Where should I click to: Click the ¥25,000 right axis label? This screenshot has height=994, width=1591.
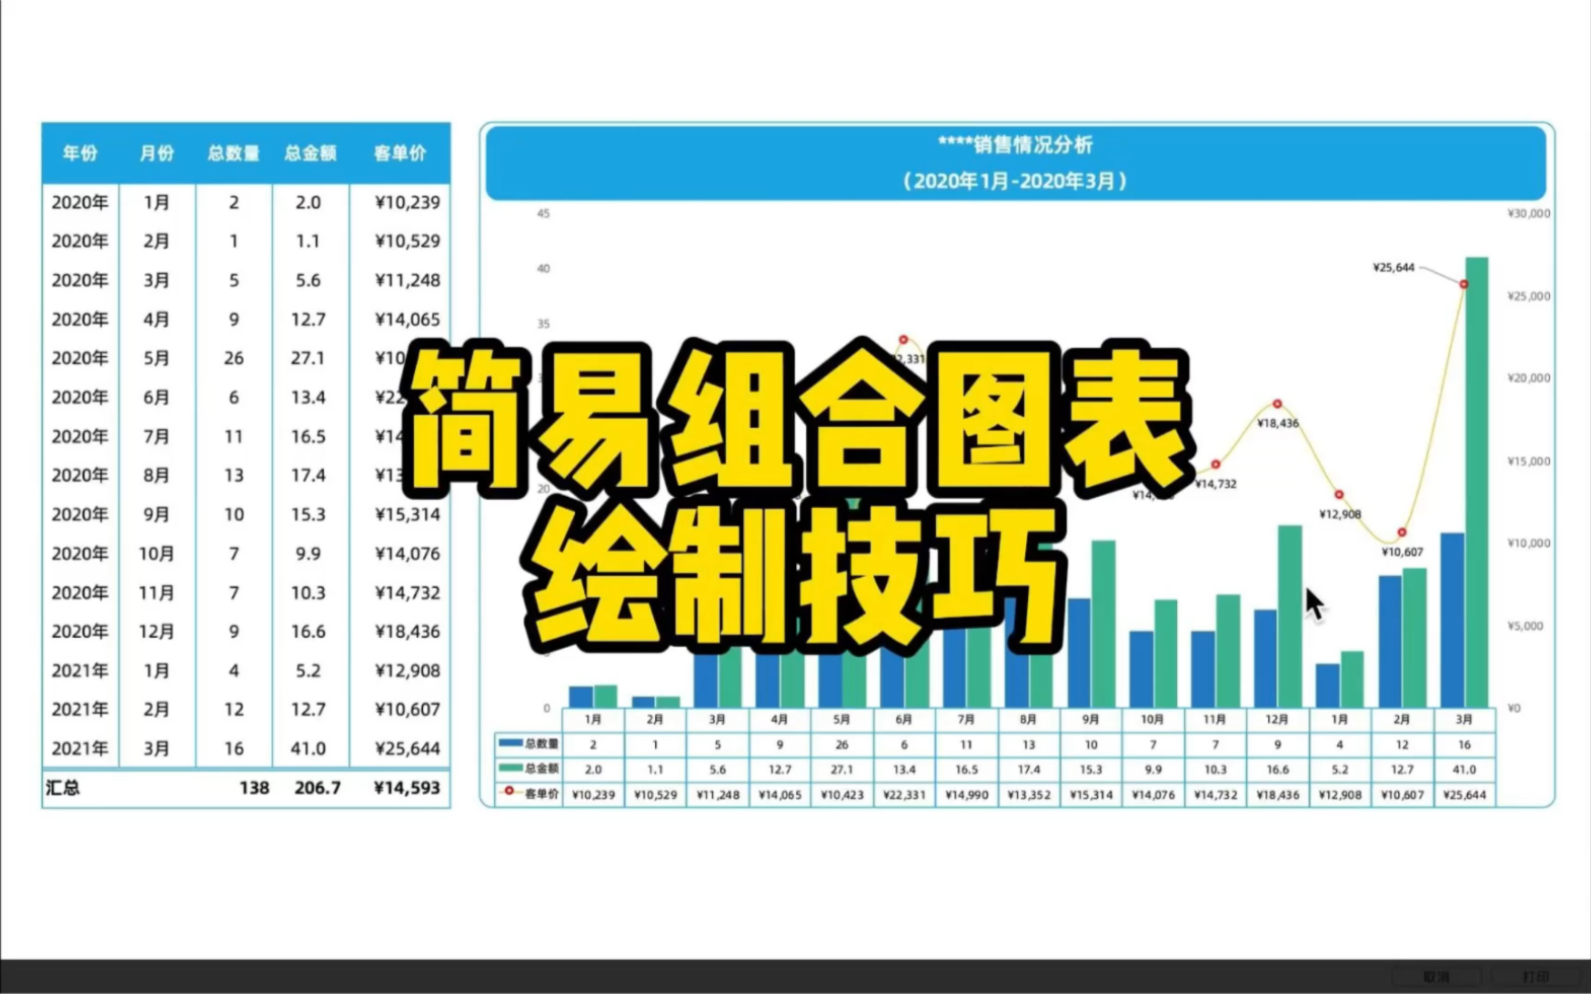1528,296
